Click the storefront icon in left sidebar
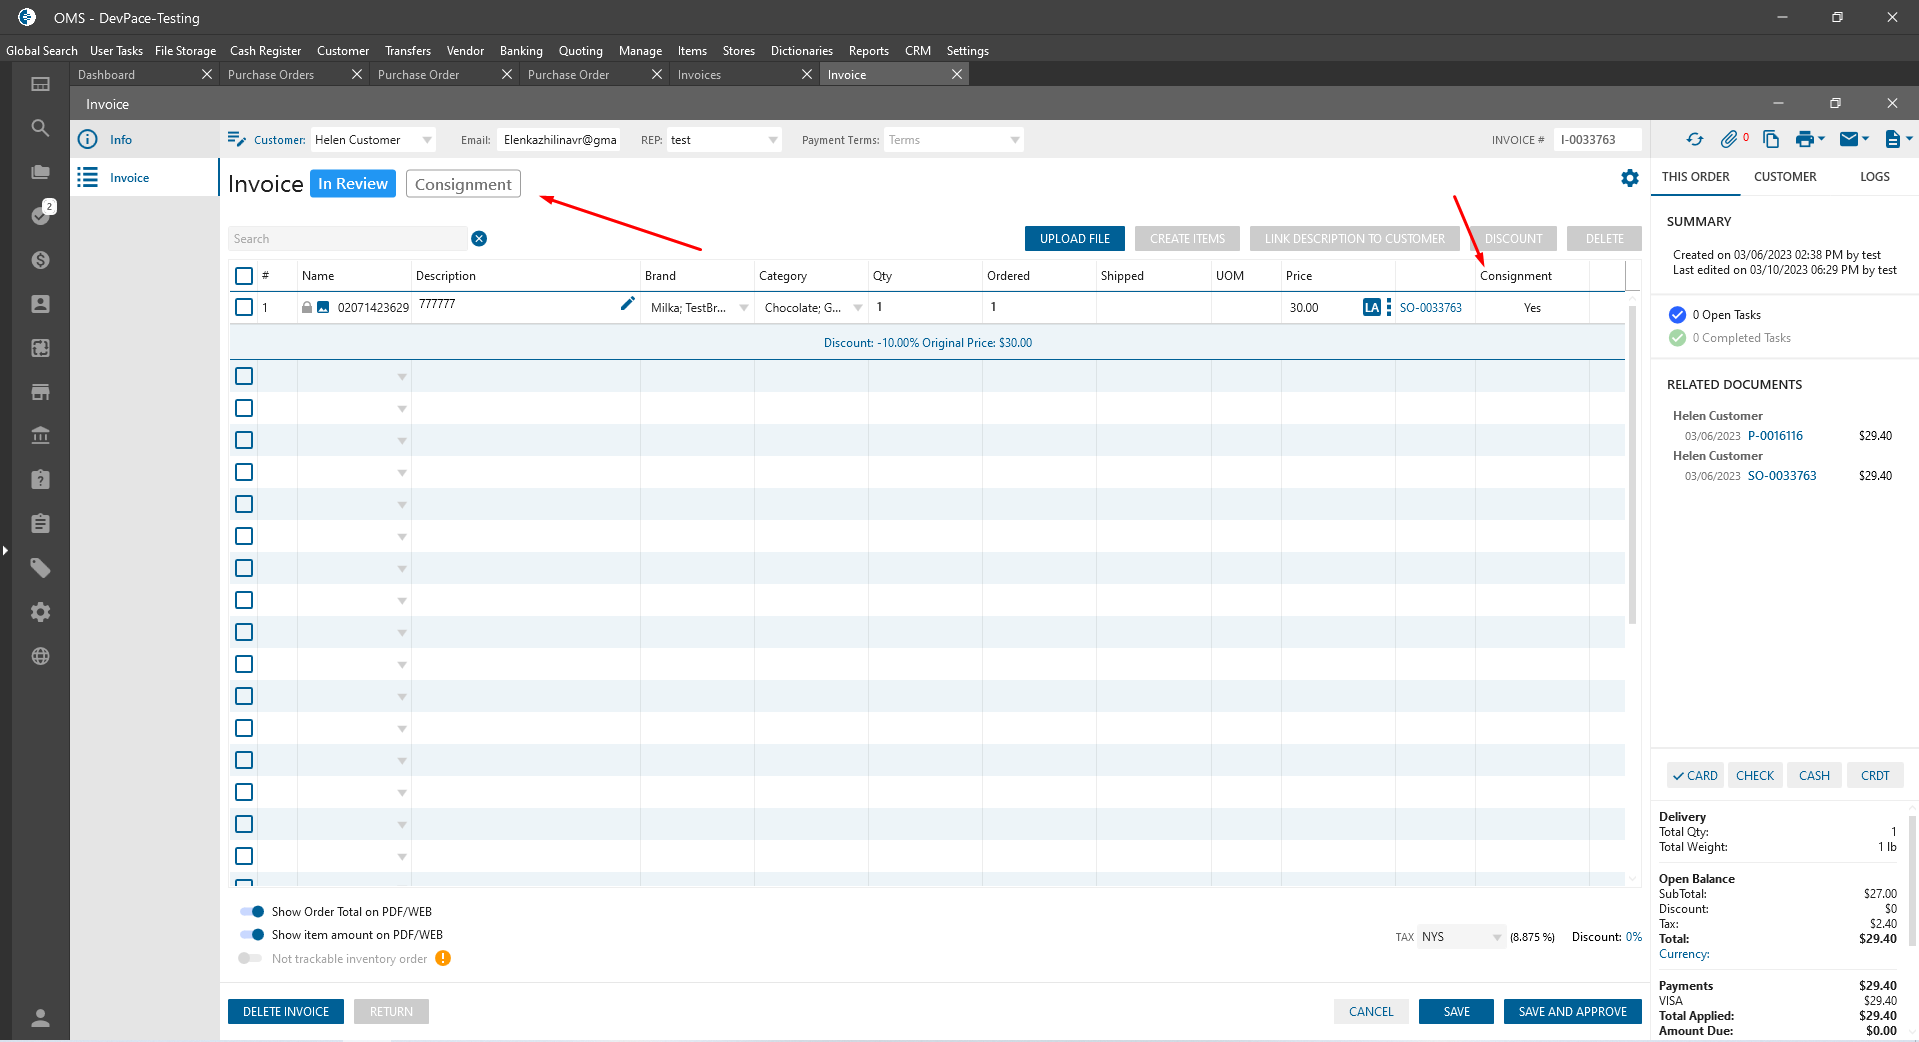This screenshot has width=1919, height=1042. click(40, 392)
